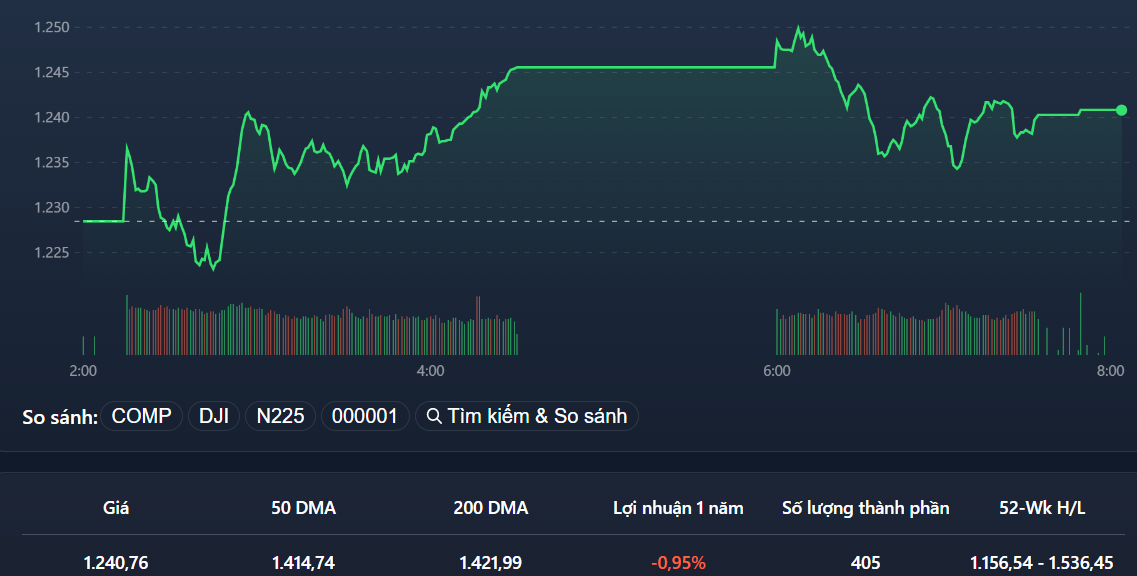
Task: Click the Lợi nhuận 1 năm header
Action: tap(679, 507)
